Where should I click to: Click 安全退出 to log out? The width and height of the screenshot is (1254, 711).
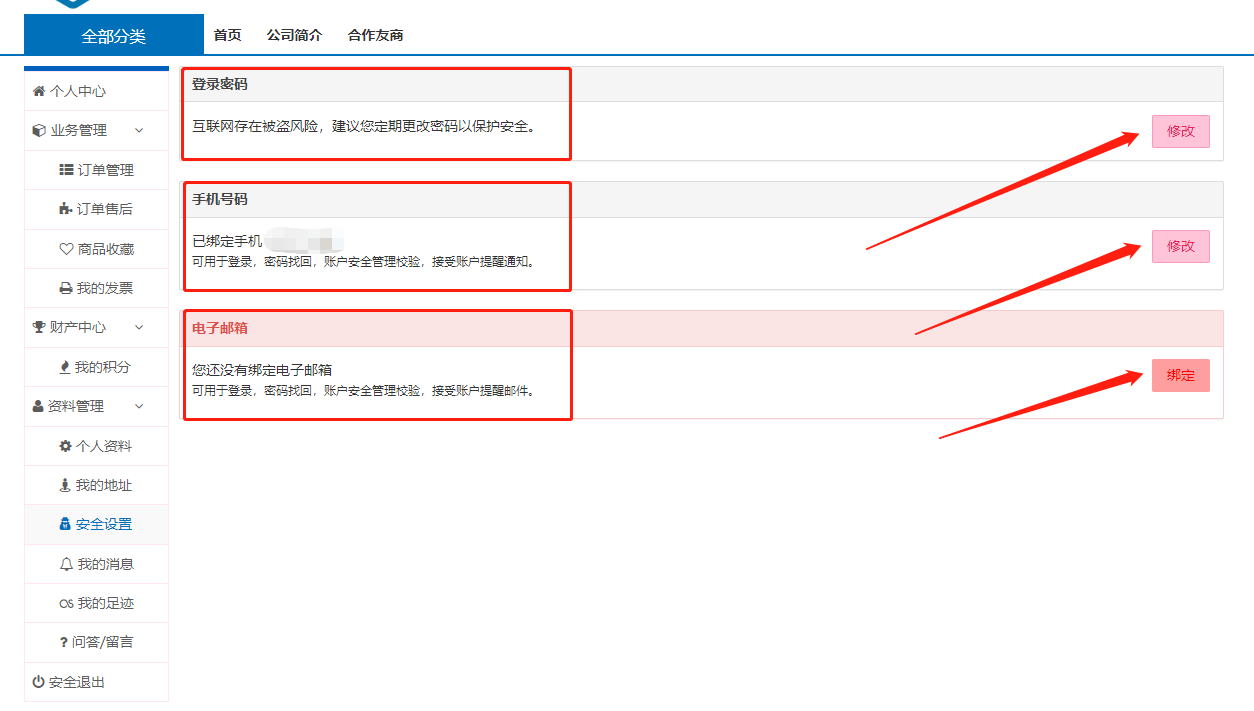click(x=96, y=682)
